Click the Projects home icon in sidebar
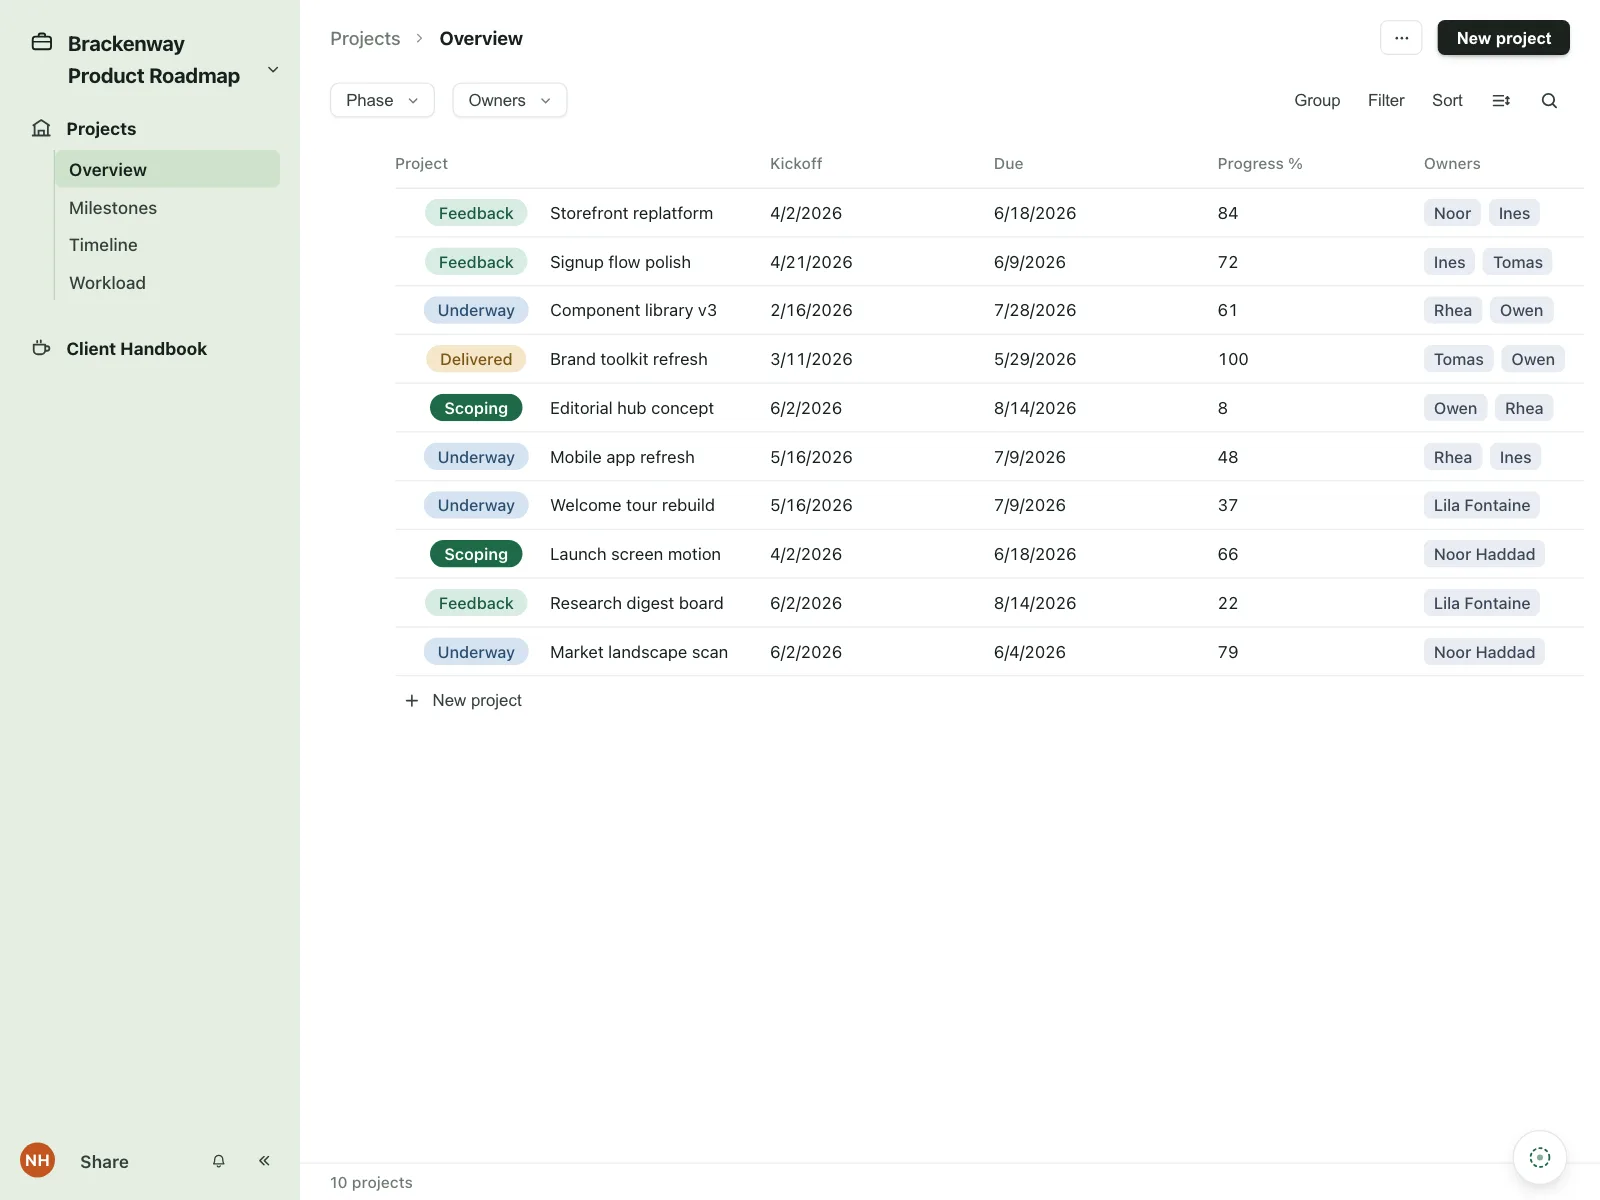 pos(41,128)
